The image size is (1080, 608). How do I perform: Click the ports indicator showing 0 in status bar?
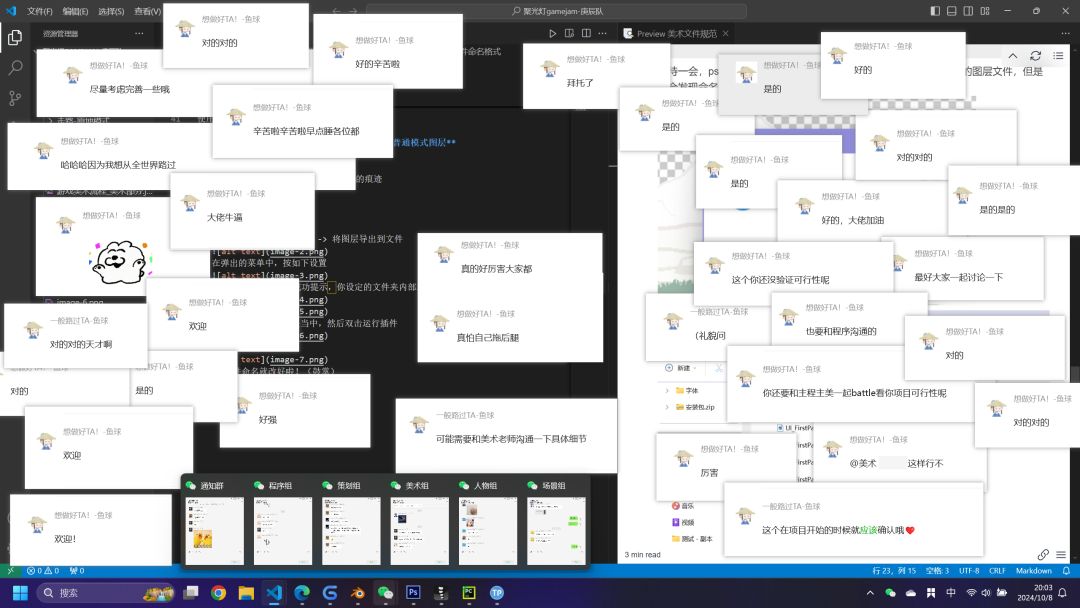click(x=77, y=571)
